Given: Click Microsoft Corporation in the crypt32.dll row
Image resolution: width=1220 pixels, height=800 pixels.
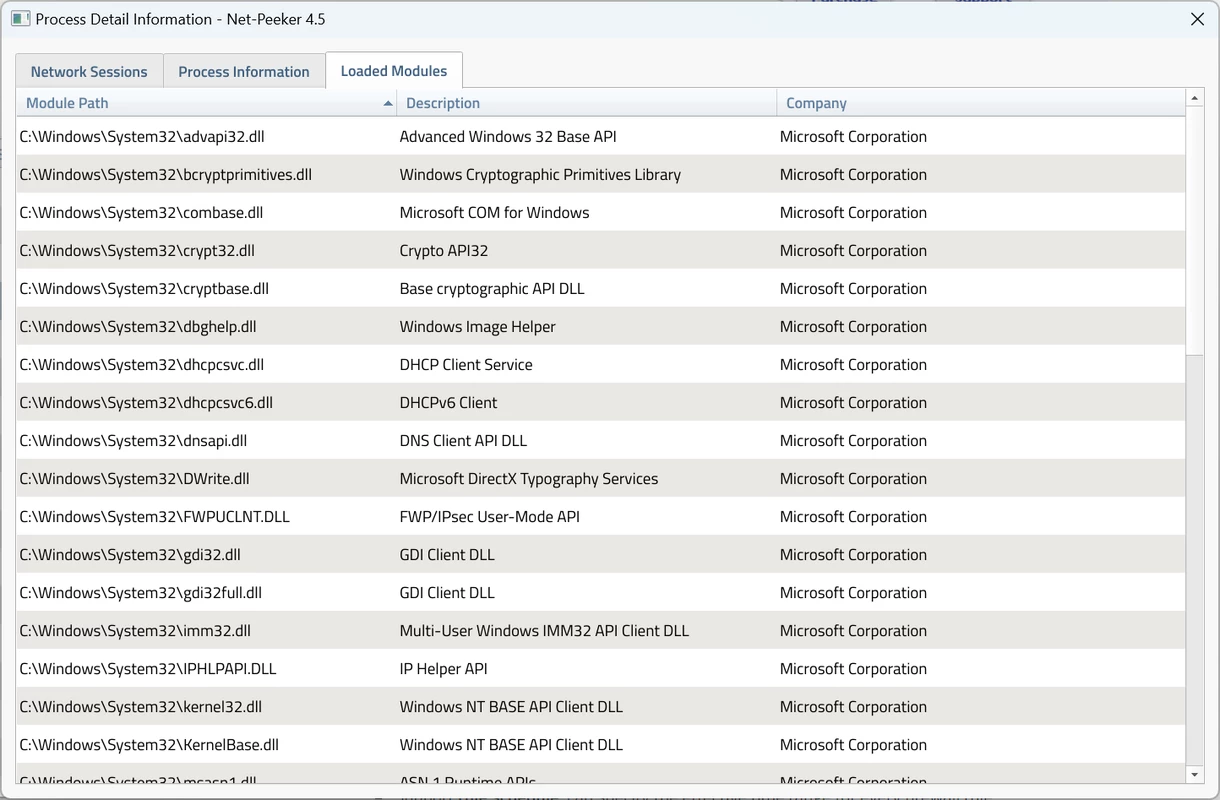Looking at the screenshot, I should pos(853,251).
